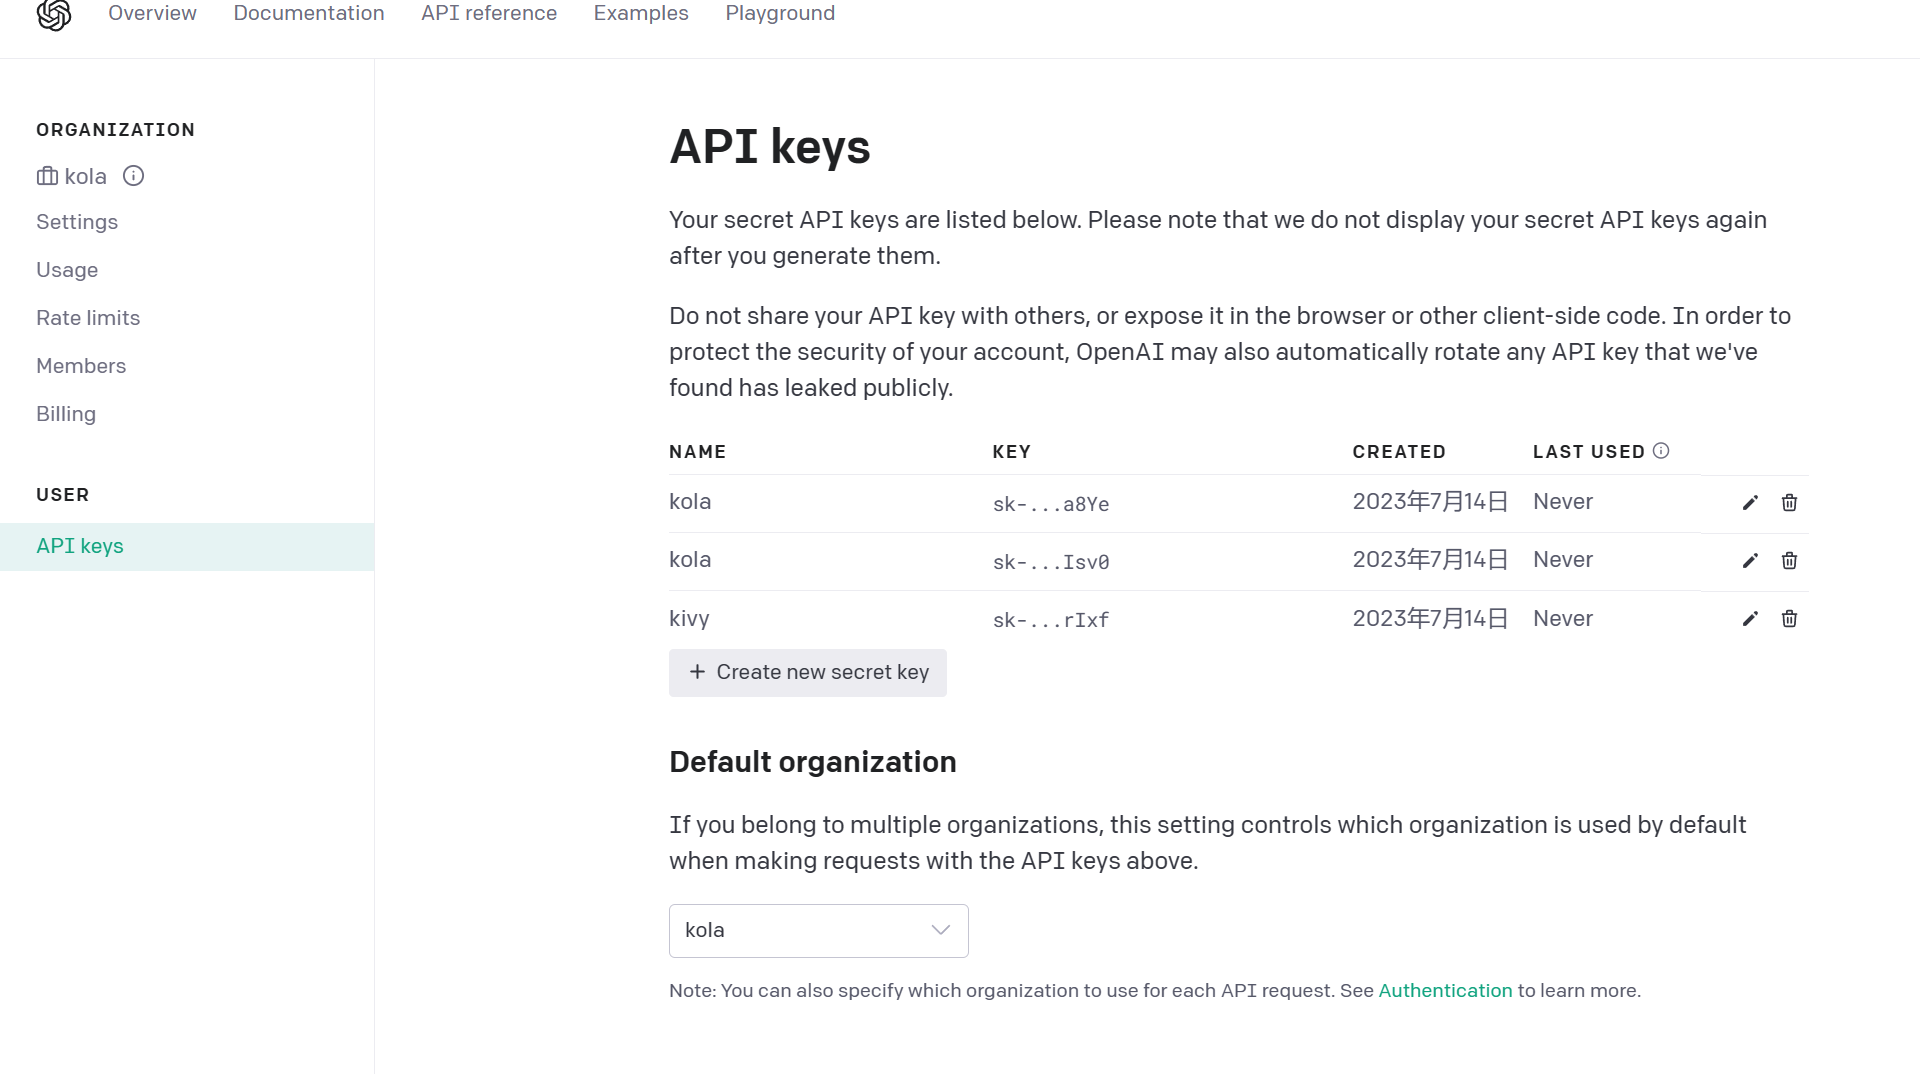This screenshot has width=1920, height=1074.
Task: Edit the kivy API key name
Action: coord(1748,619)
